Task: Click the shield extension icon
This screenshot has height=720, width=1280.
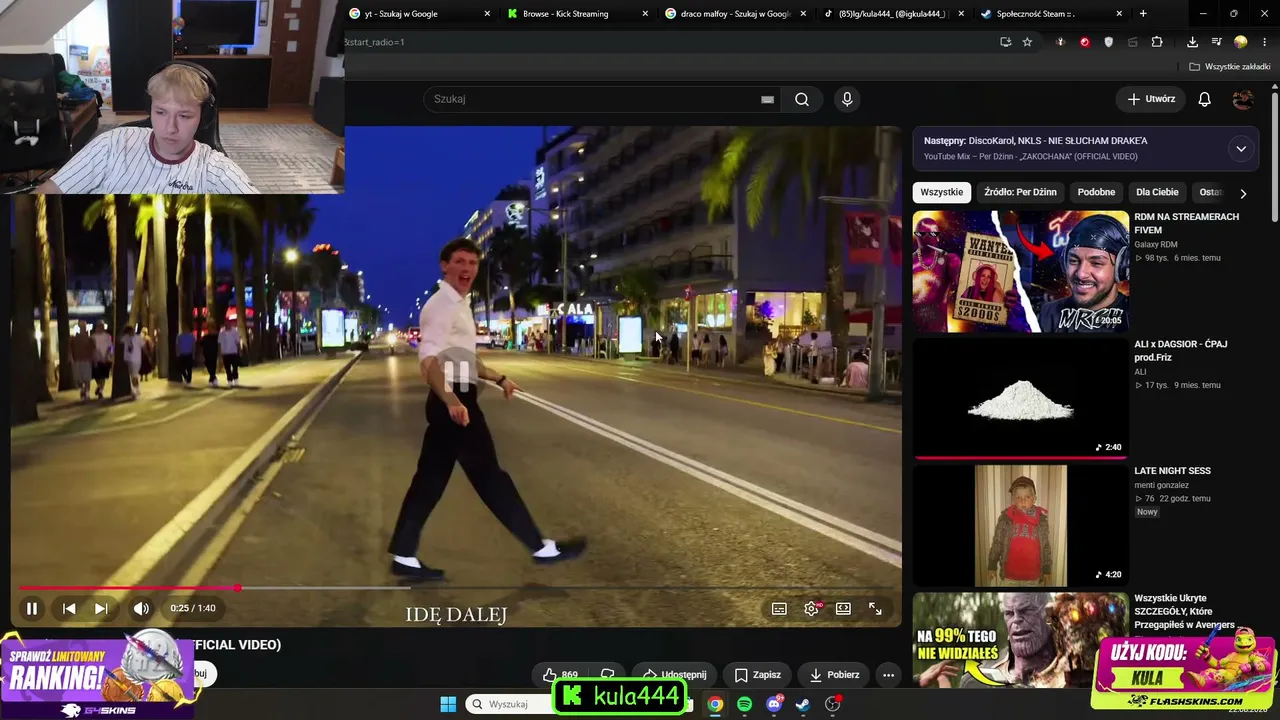Action: point(1108,42)
